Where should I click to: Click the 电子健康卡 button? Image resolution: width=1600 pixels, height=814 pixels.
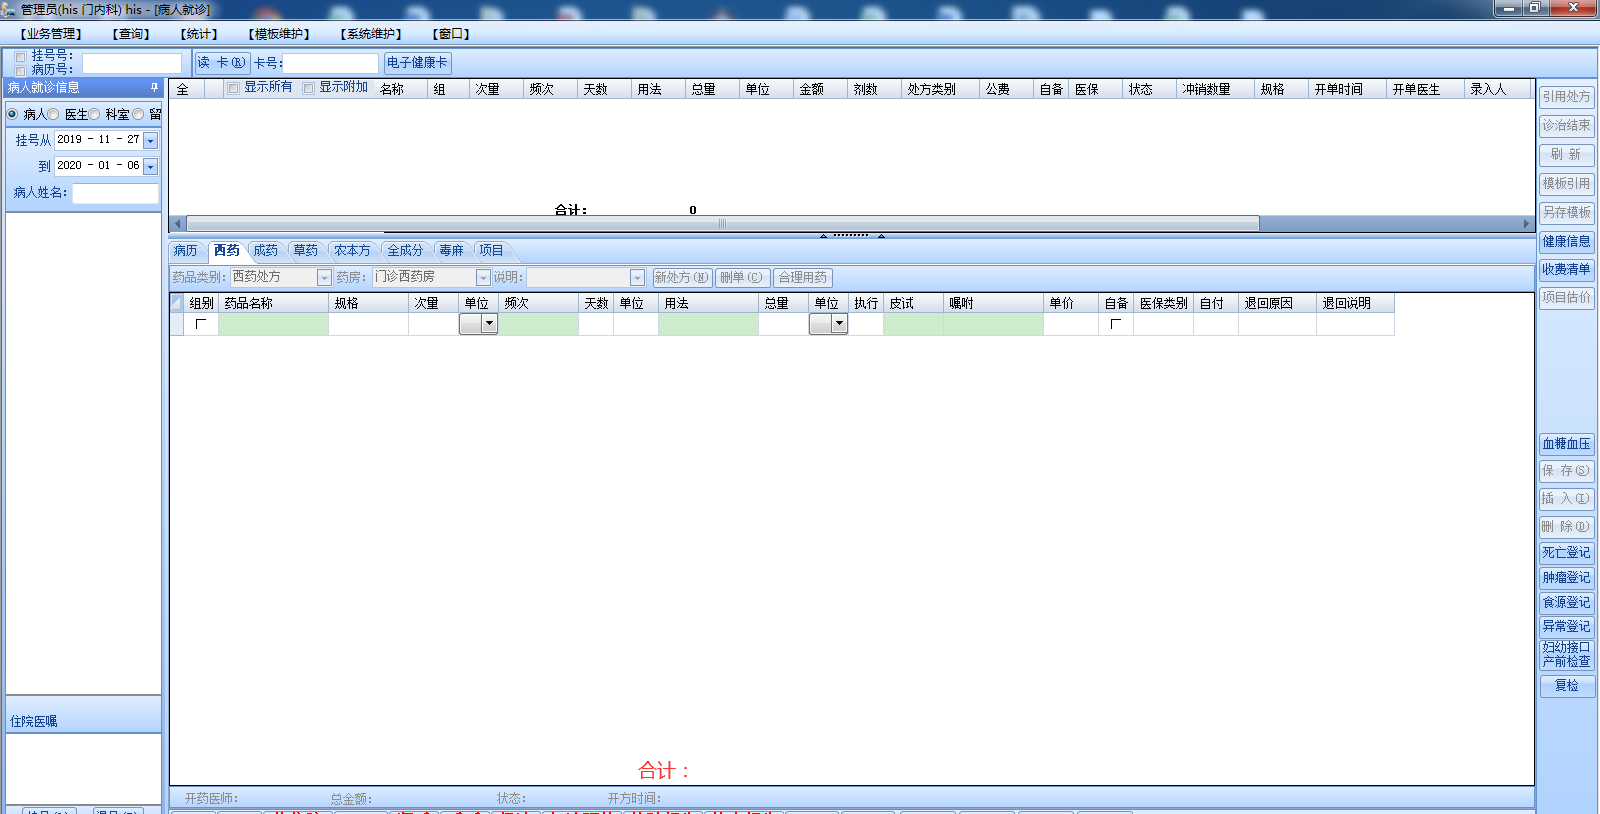[417, 63]
